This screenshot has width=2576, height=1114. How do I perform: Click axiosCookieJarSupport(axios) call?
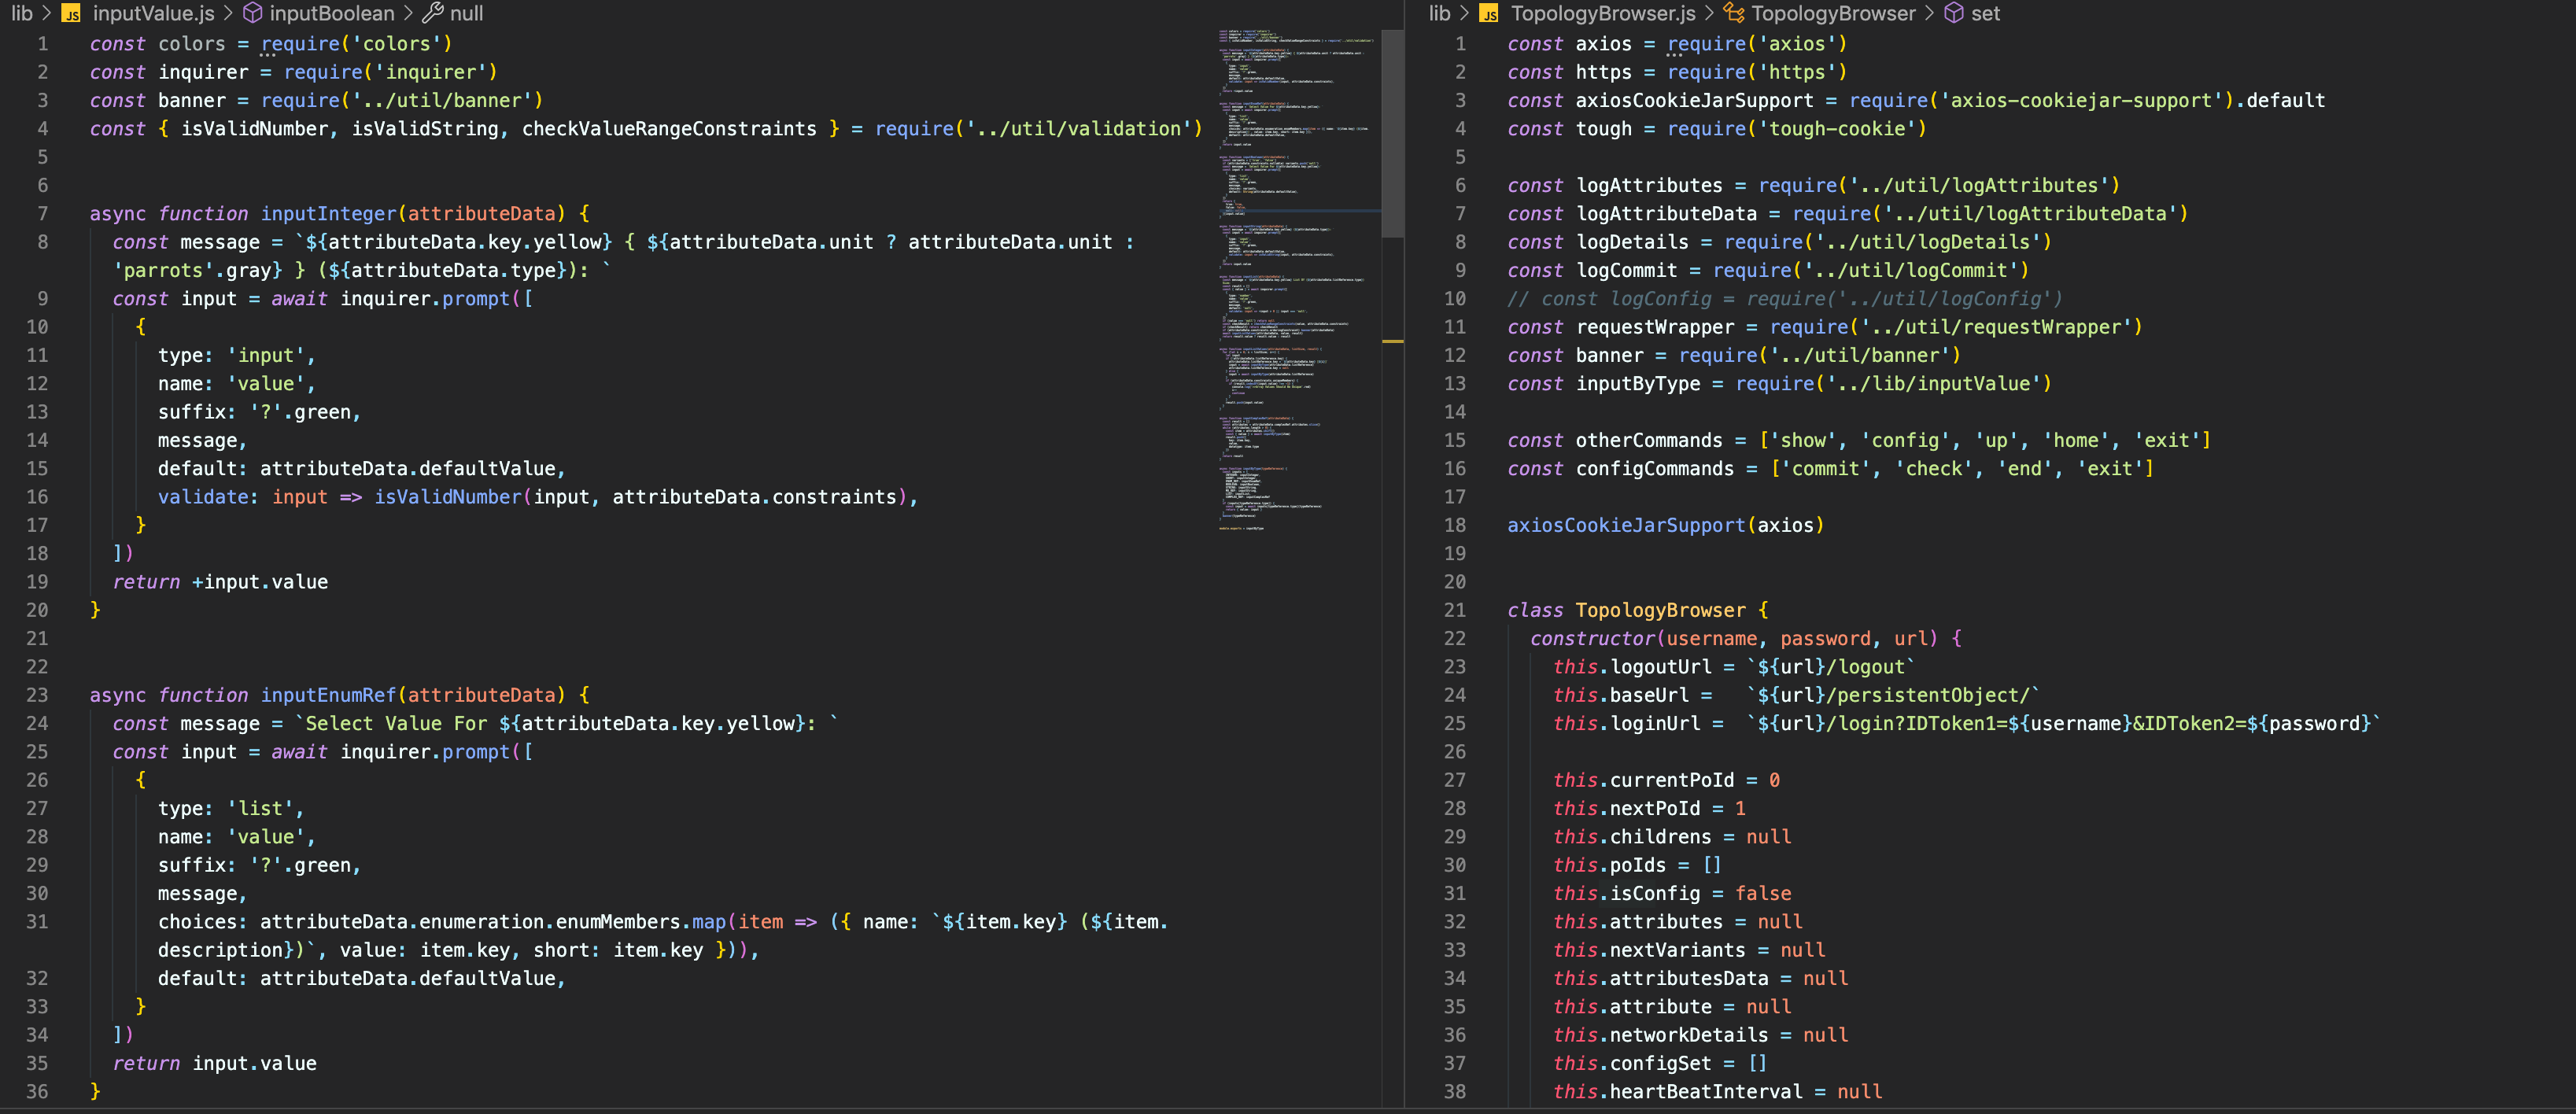1666,525
